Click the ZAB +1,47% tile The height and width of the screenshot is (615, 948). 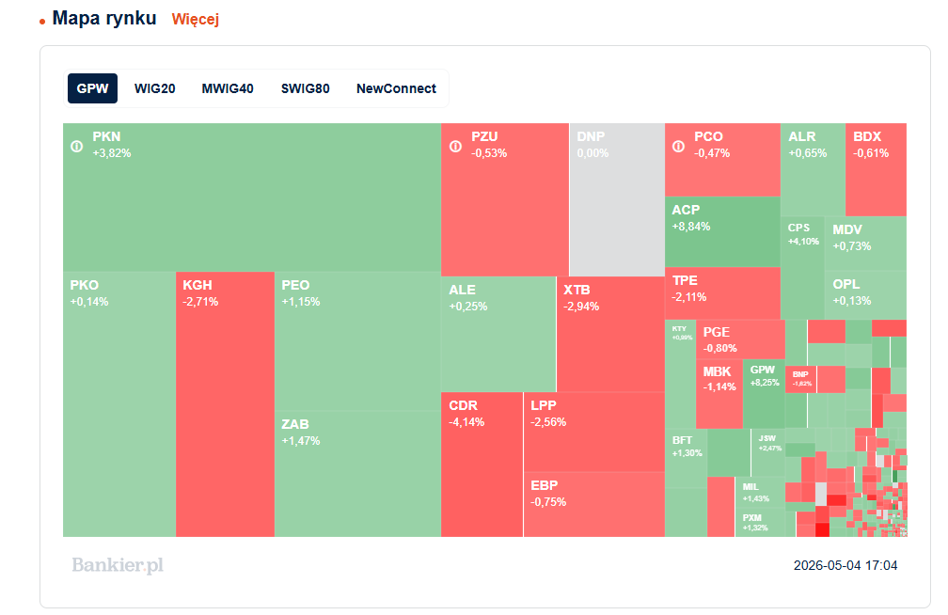pos(358,474)
